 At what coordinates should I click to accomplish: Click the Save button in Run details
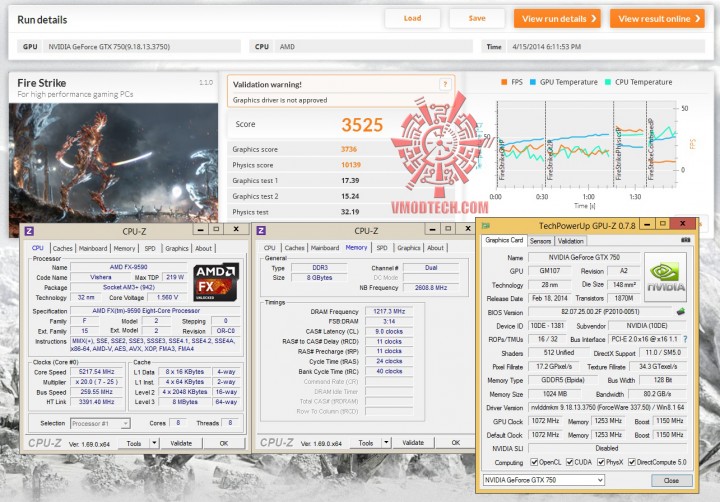(x=477, y=18)
